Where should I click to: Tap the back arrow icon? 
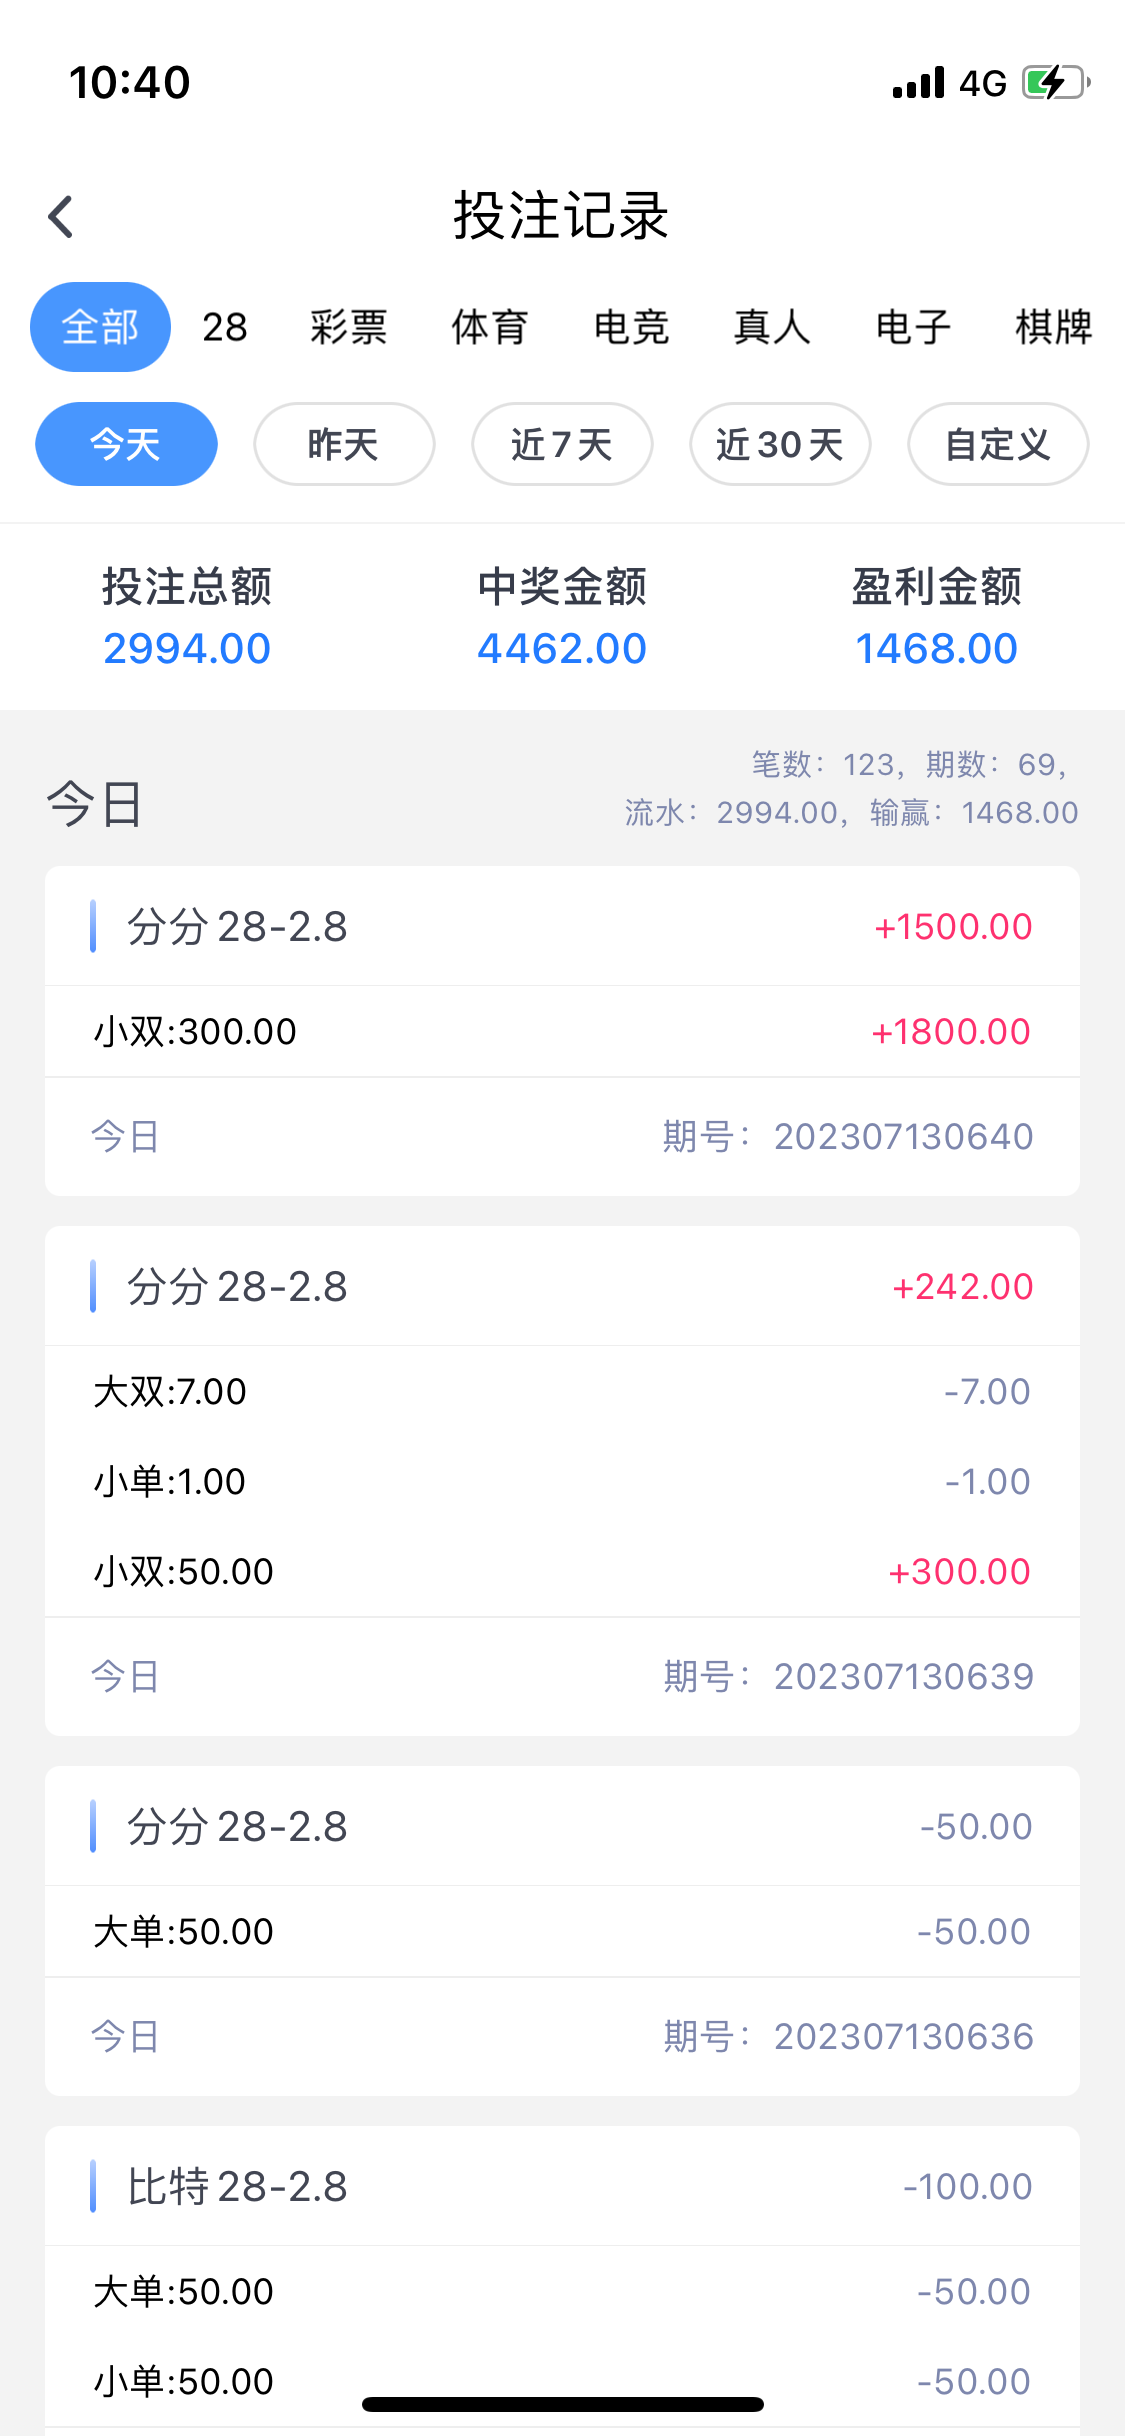(x=61, y=216)
